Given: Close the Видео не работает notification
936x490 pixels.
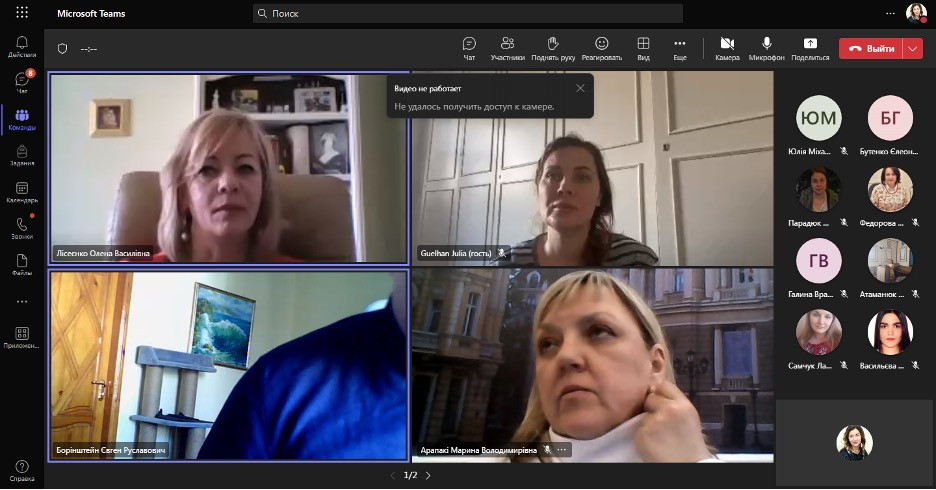Looking at the screenshot, I should 580,88.
